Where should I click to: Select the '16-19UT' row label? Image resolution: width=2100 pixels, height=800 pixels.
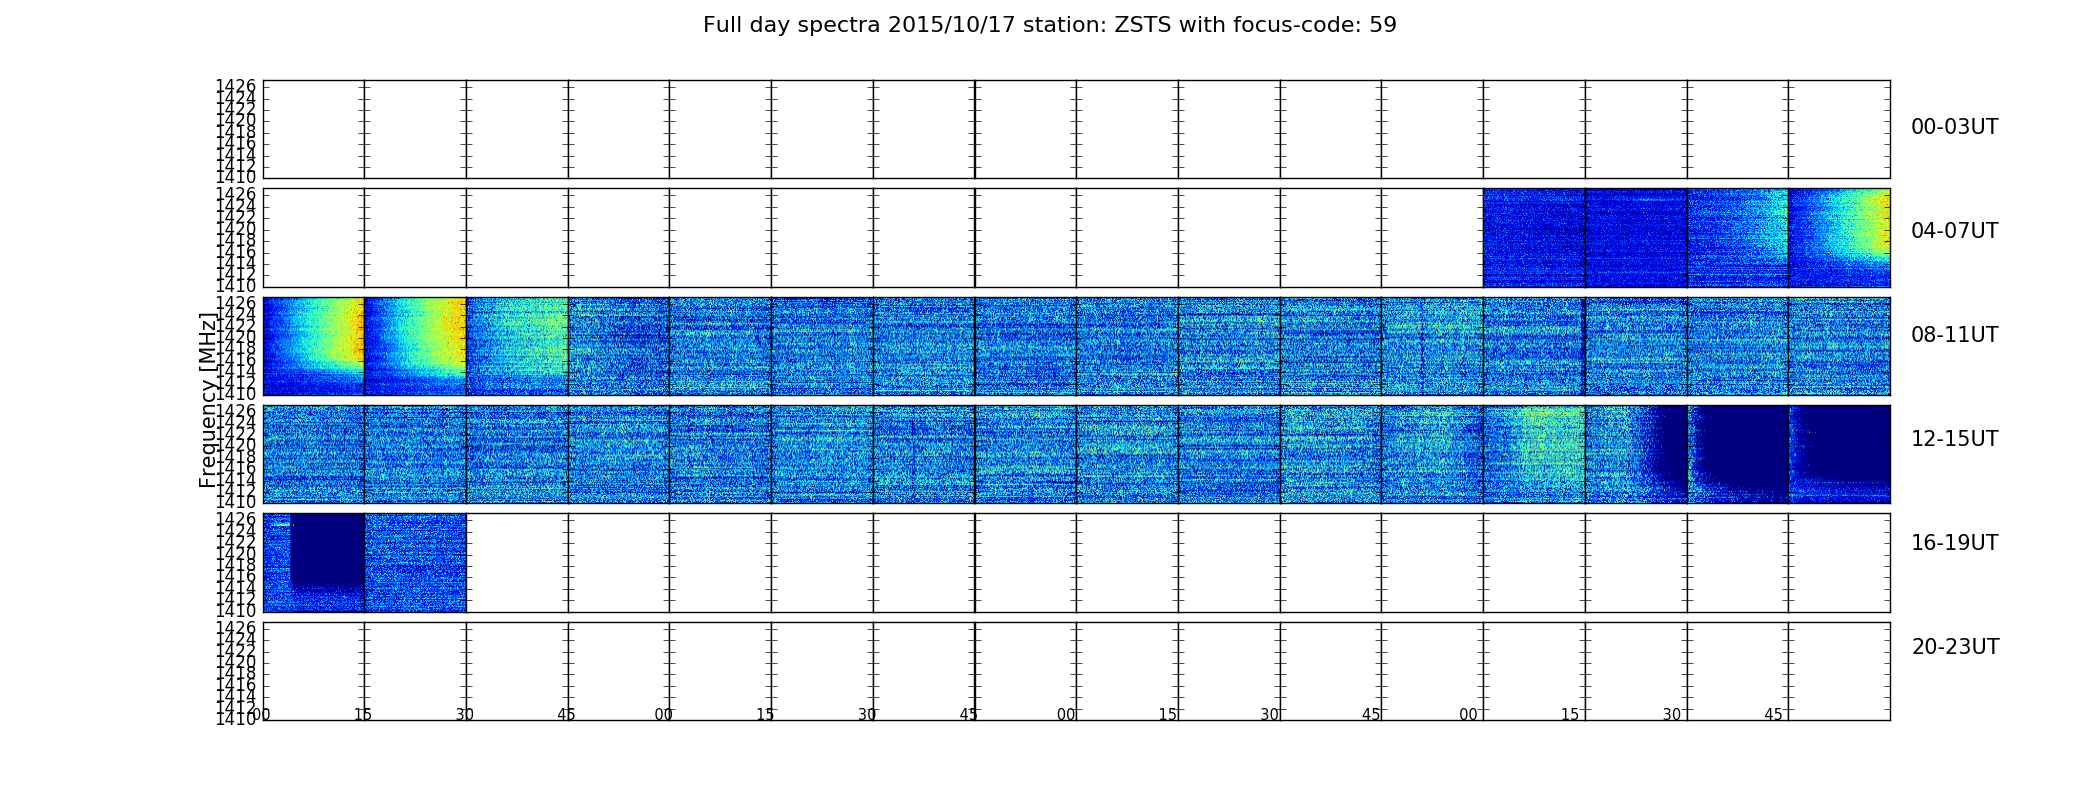1954,543
